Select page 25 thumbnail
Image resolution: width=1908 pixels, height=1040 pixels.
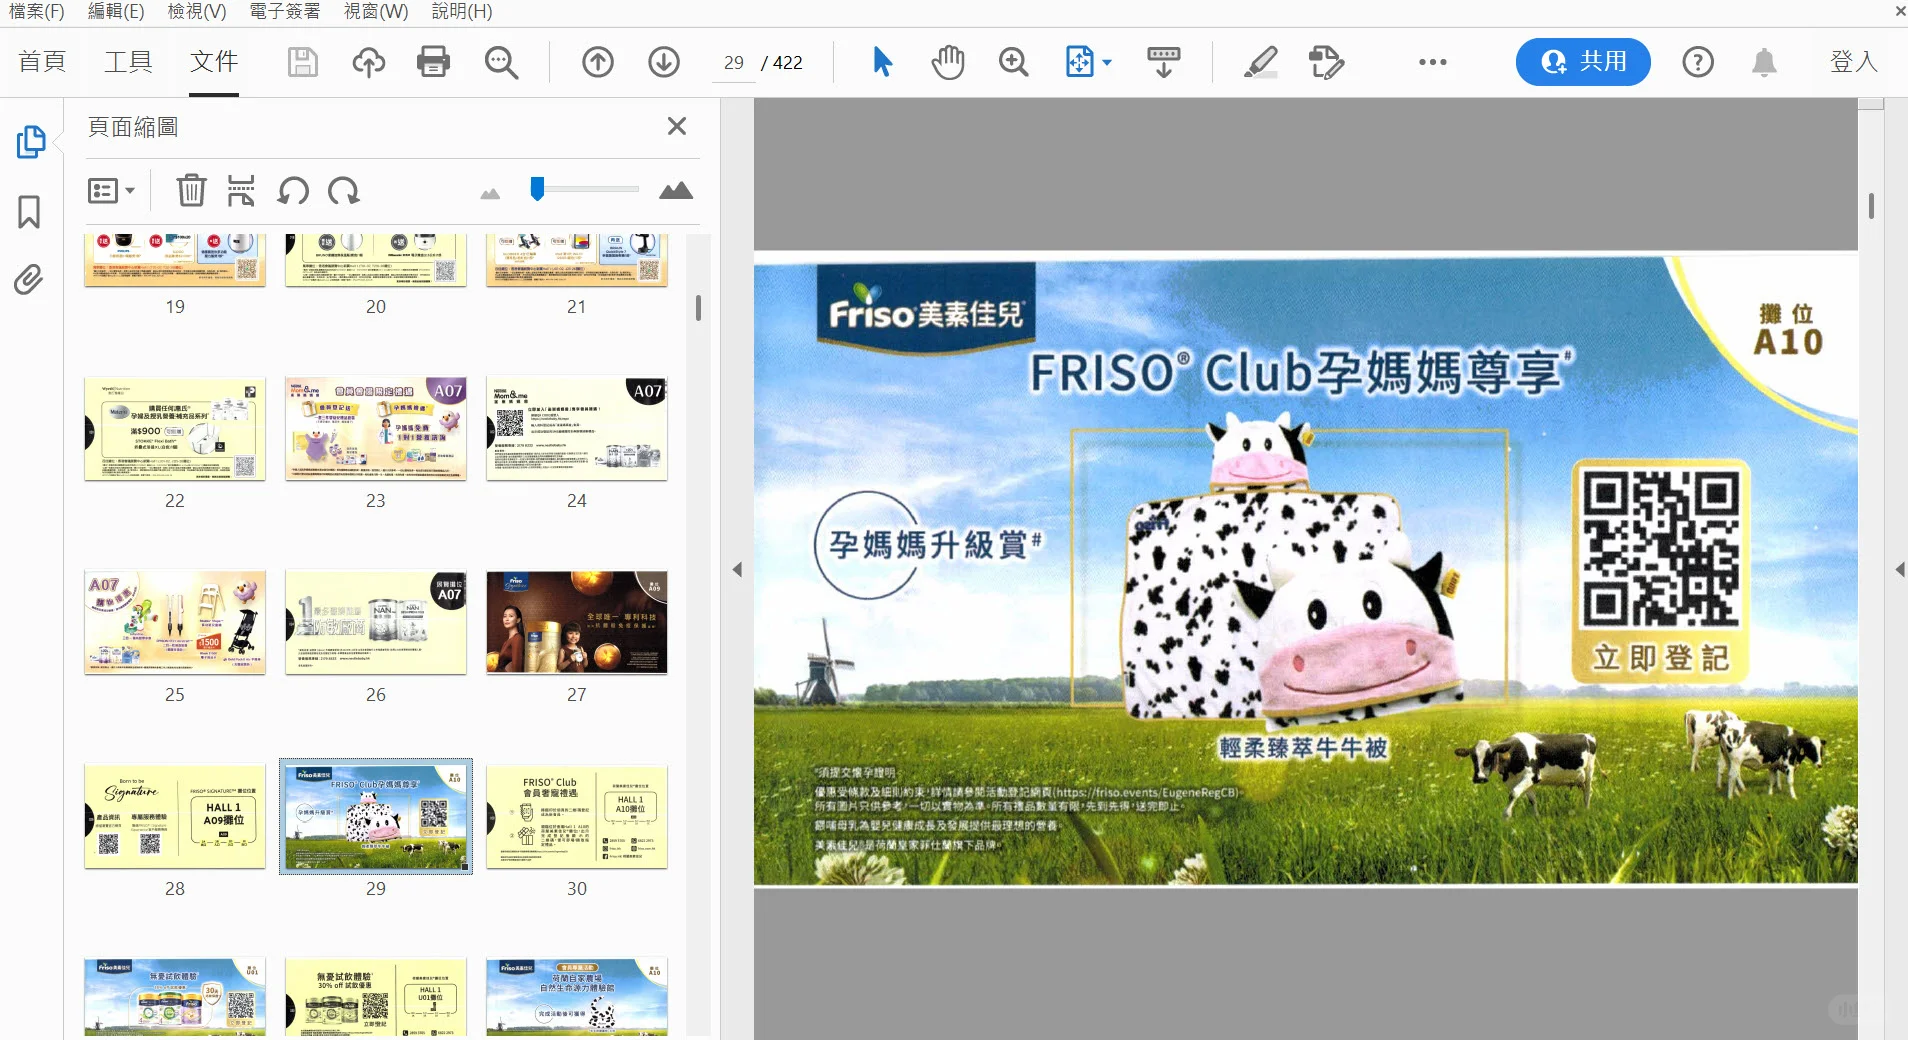point(175,623)
